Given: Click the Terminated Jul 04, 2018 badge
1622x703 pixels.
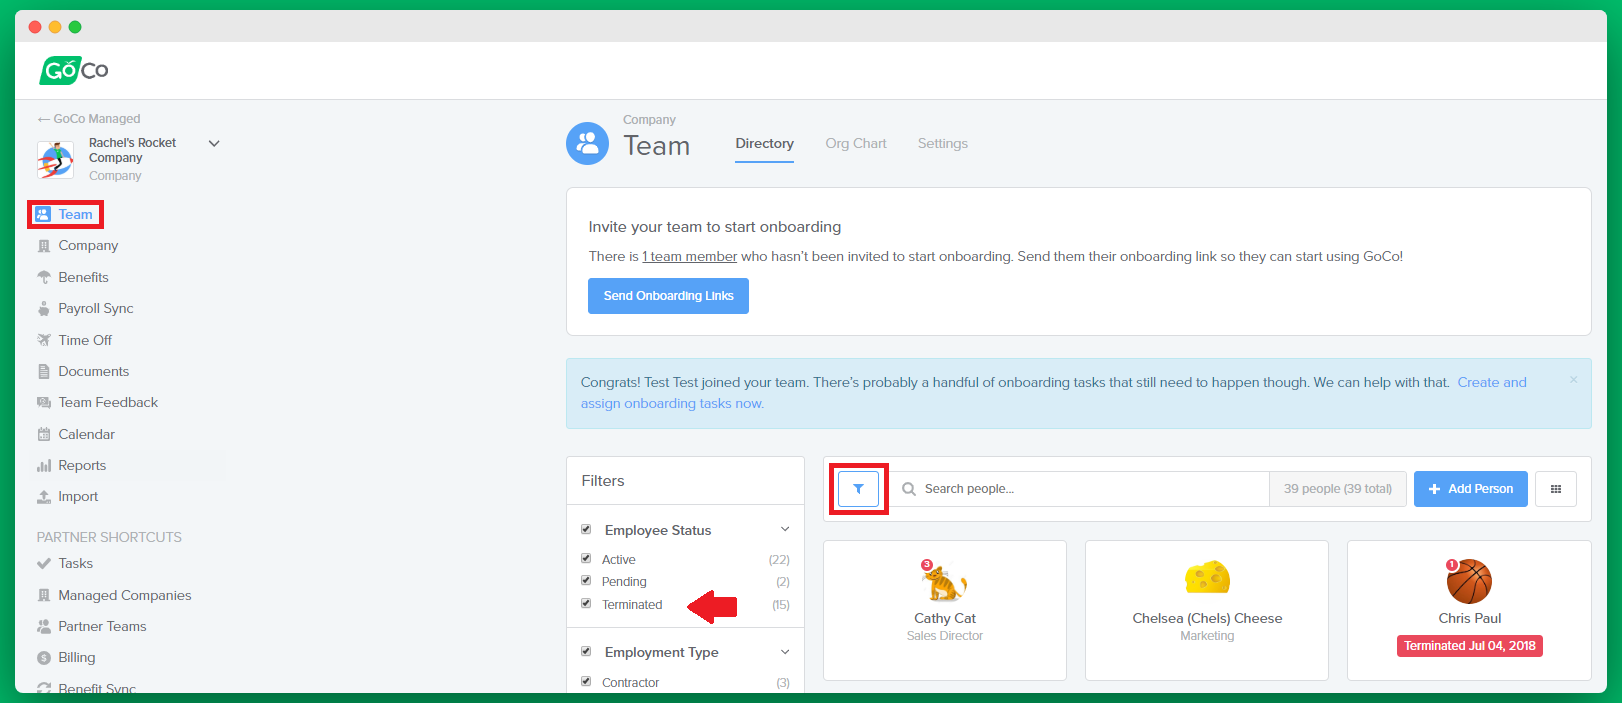Looking at the screenshot, I should [1469, 646].
